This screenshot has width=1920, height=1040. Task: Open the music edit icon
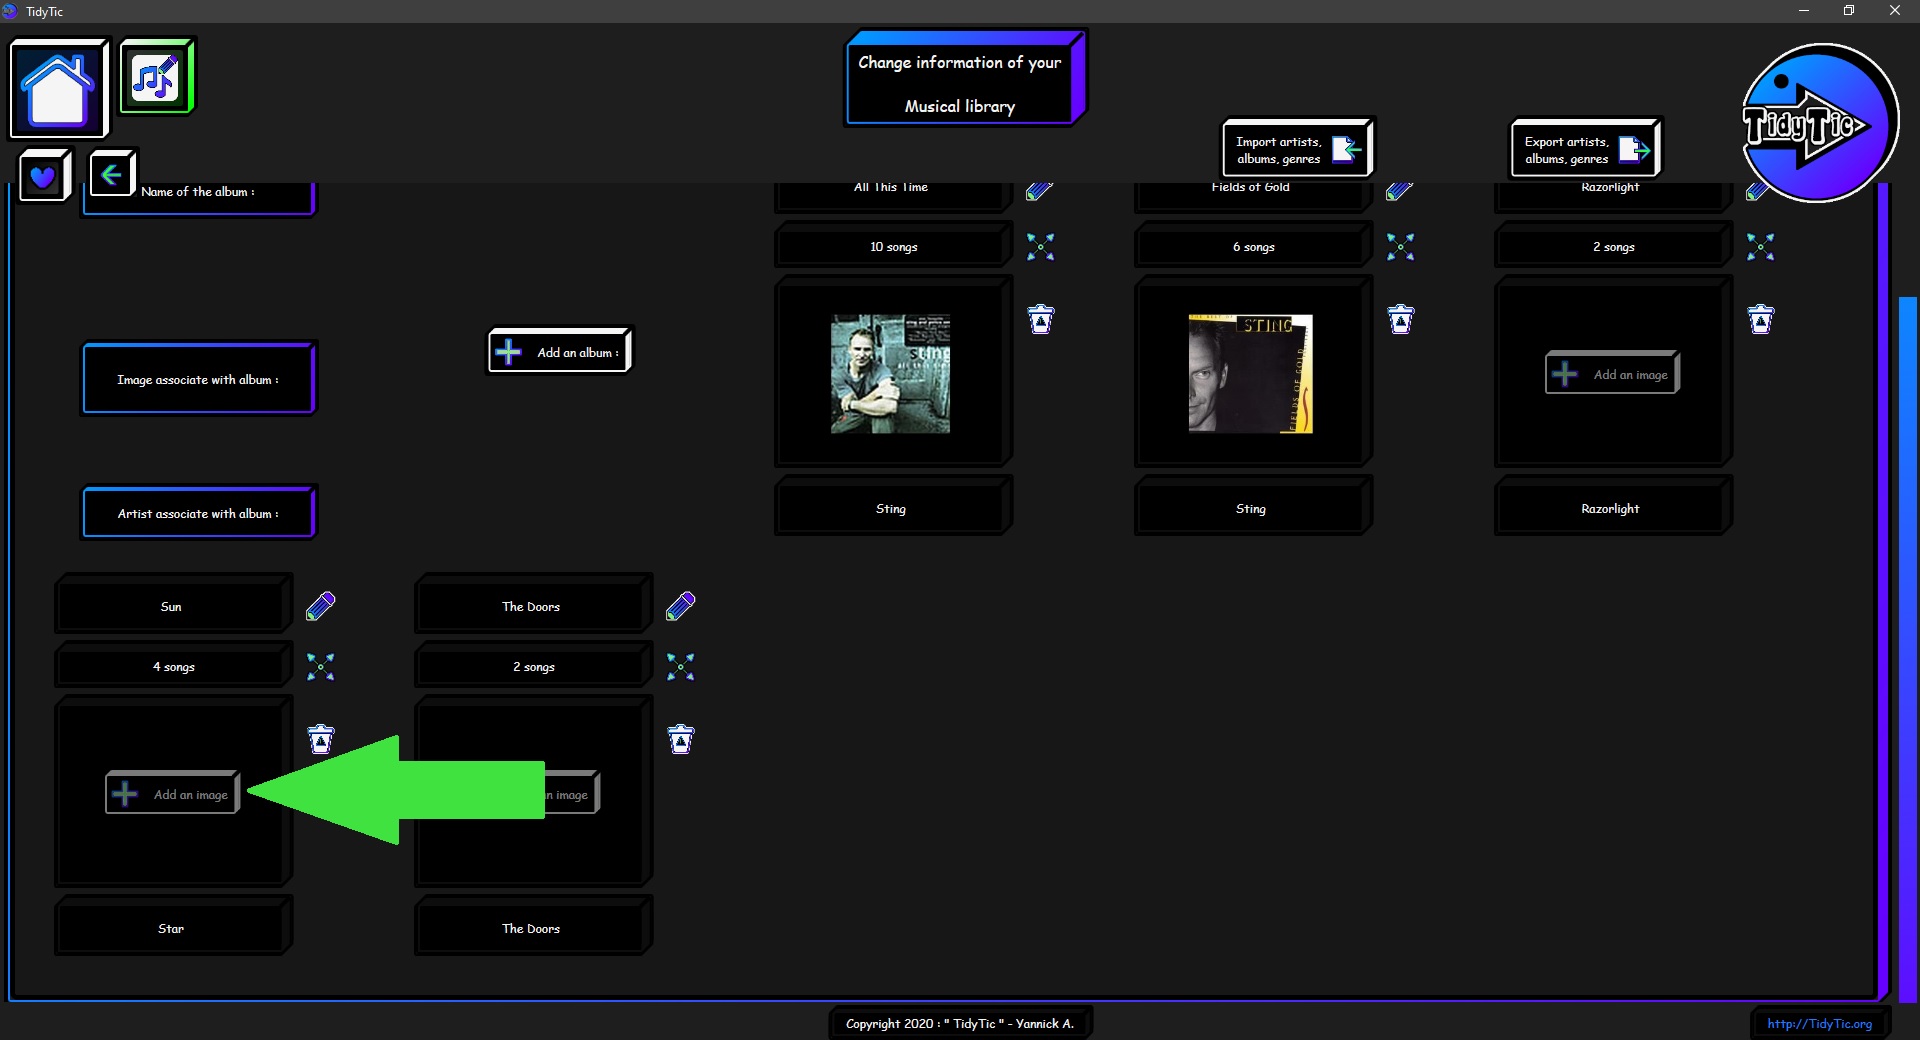156,76
